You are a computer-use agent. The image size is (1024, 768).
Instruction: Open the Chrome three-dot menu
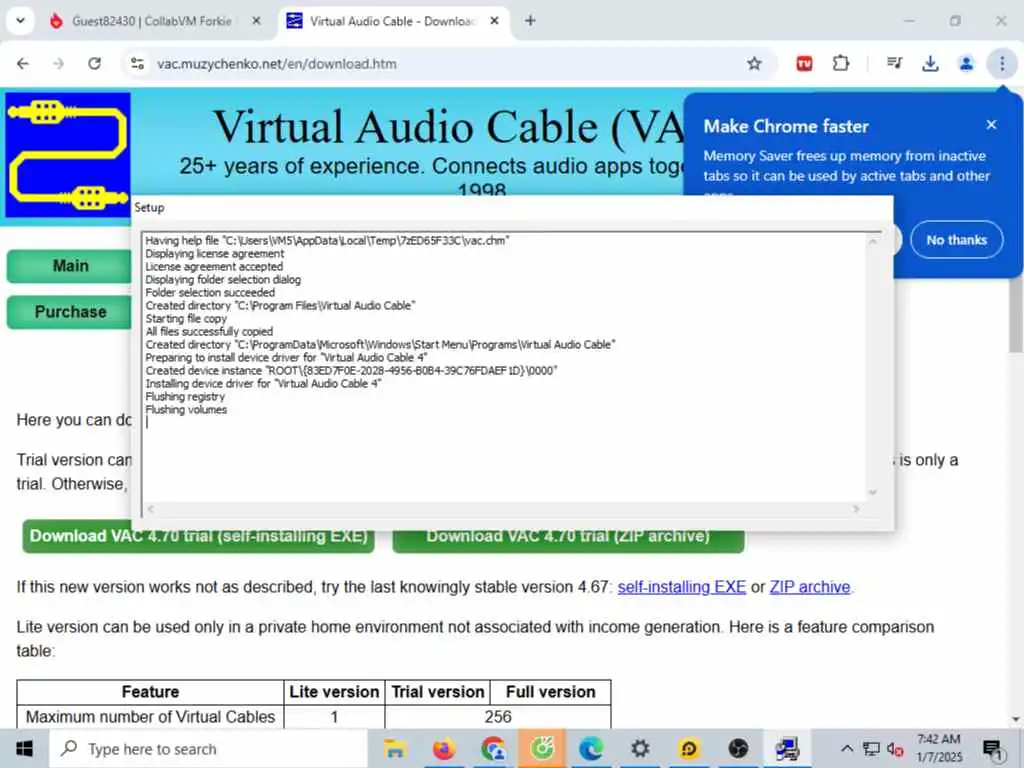point(1002,63)
